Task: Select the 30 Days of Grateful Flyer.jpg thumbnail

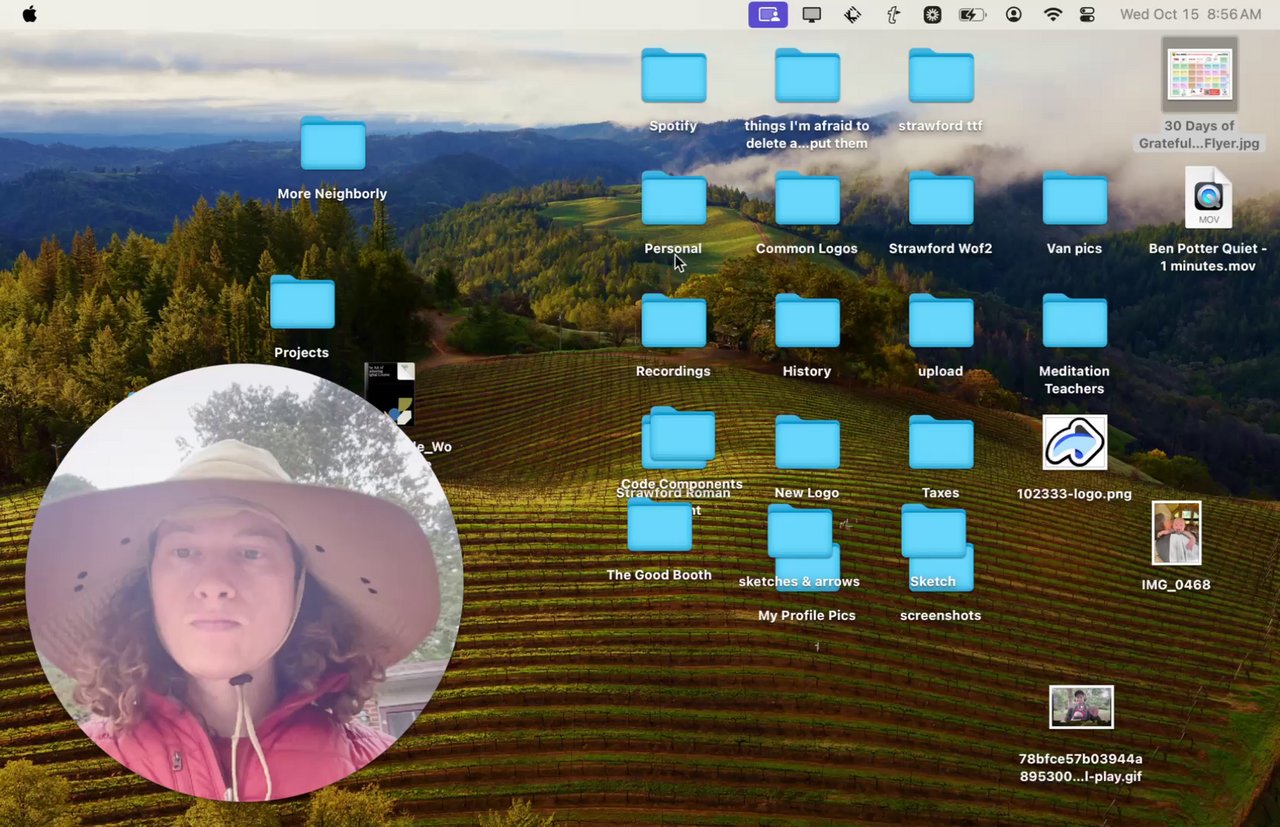Action: click(1199, 75)
